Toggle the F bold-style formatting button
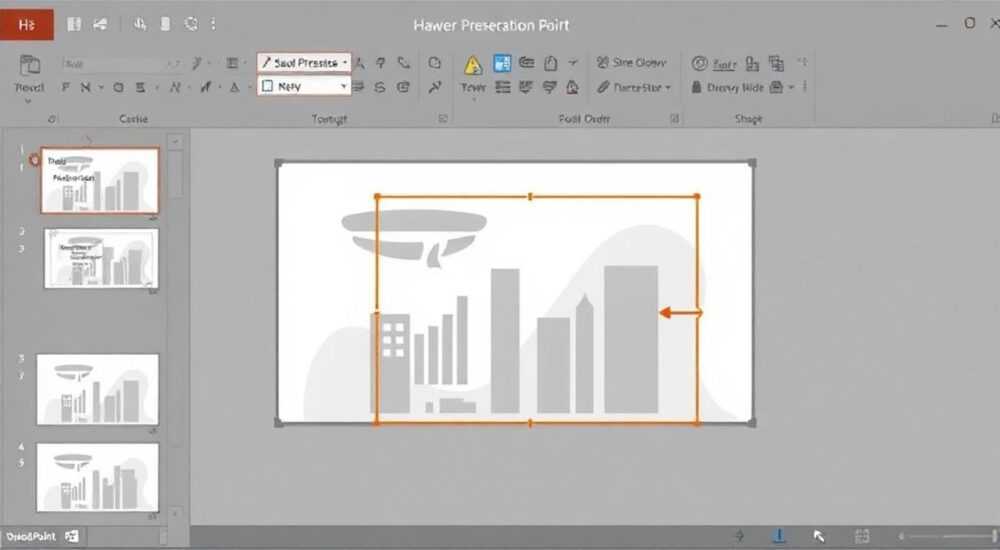 [x=65, y=87]
